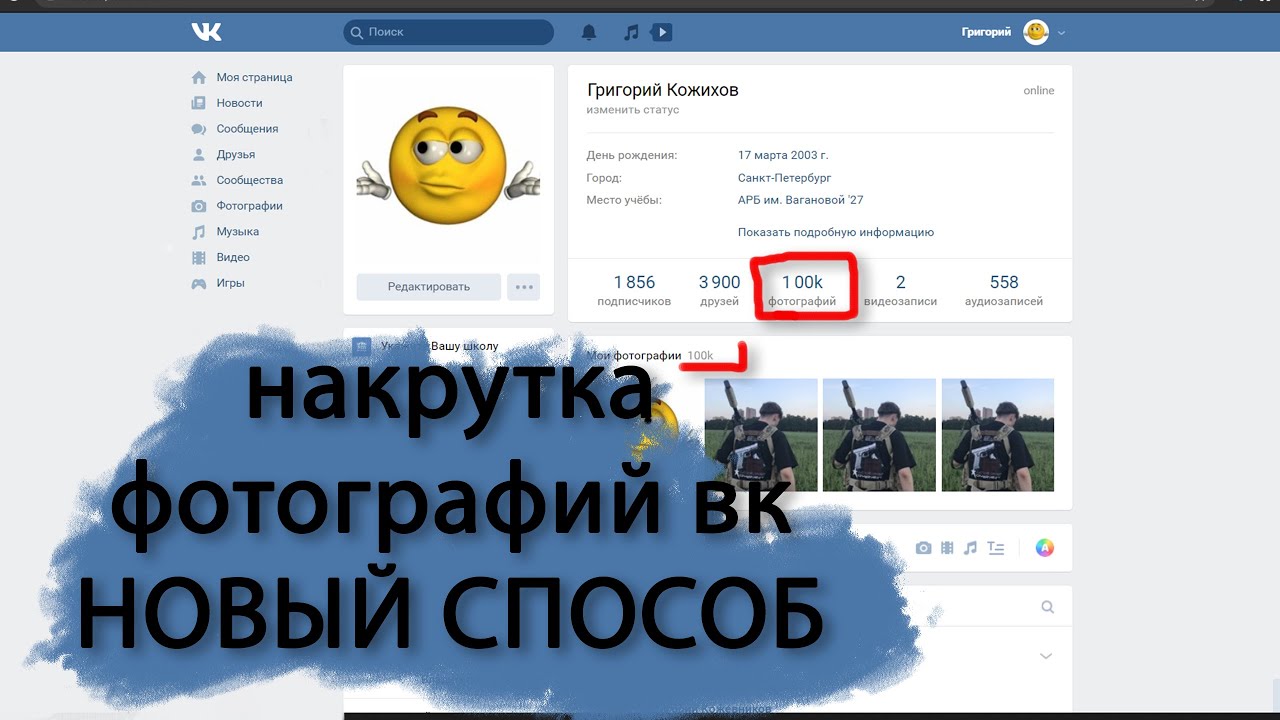This screenshot has height=720, width=1280.
Task: Expand the chevron below the wall search
Action: (x=1046, y=657)
